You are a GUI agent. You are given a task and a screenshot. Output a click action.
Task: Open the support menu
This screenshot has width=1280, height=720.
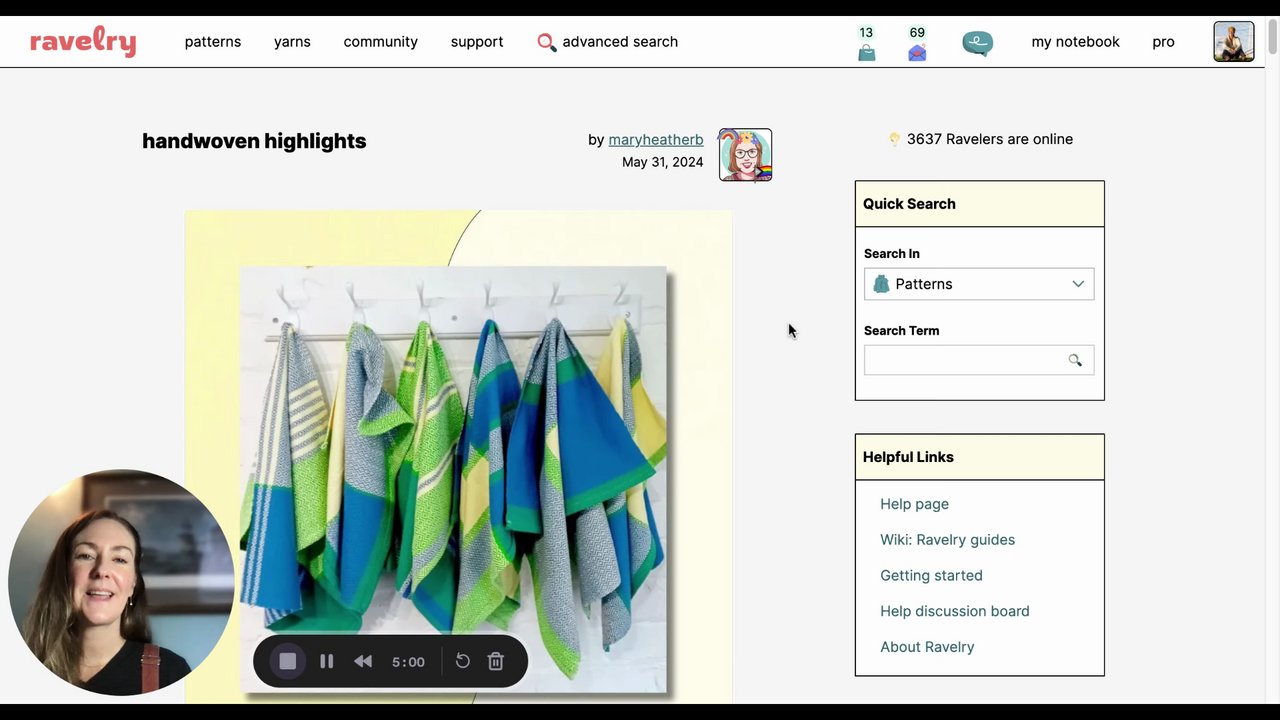(477, 42)
